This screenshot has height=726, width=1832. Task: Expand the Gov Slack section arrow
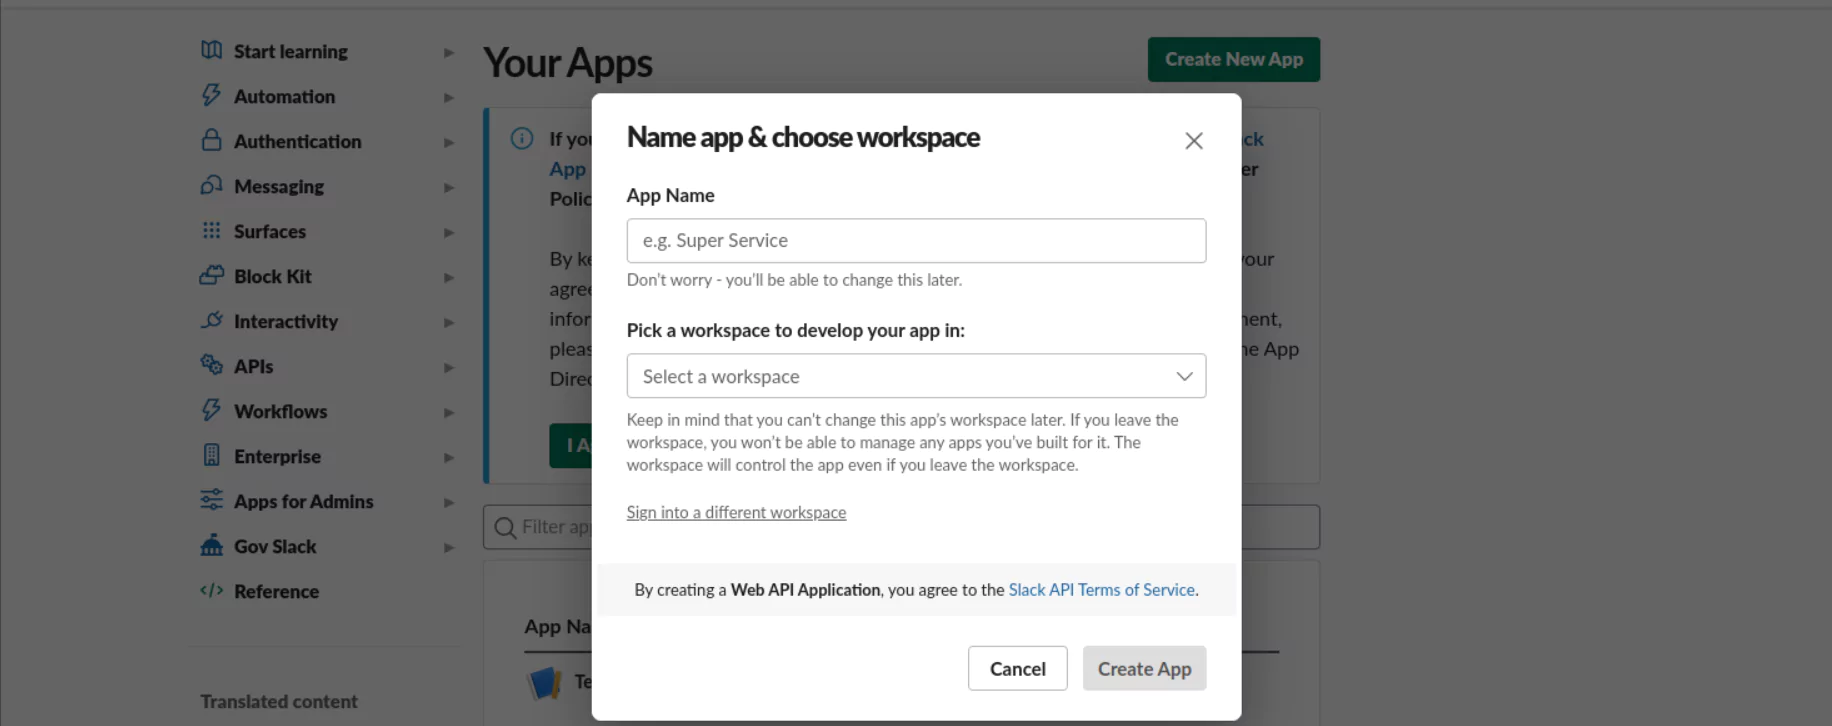448,547
